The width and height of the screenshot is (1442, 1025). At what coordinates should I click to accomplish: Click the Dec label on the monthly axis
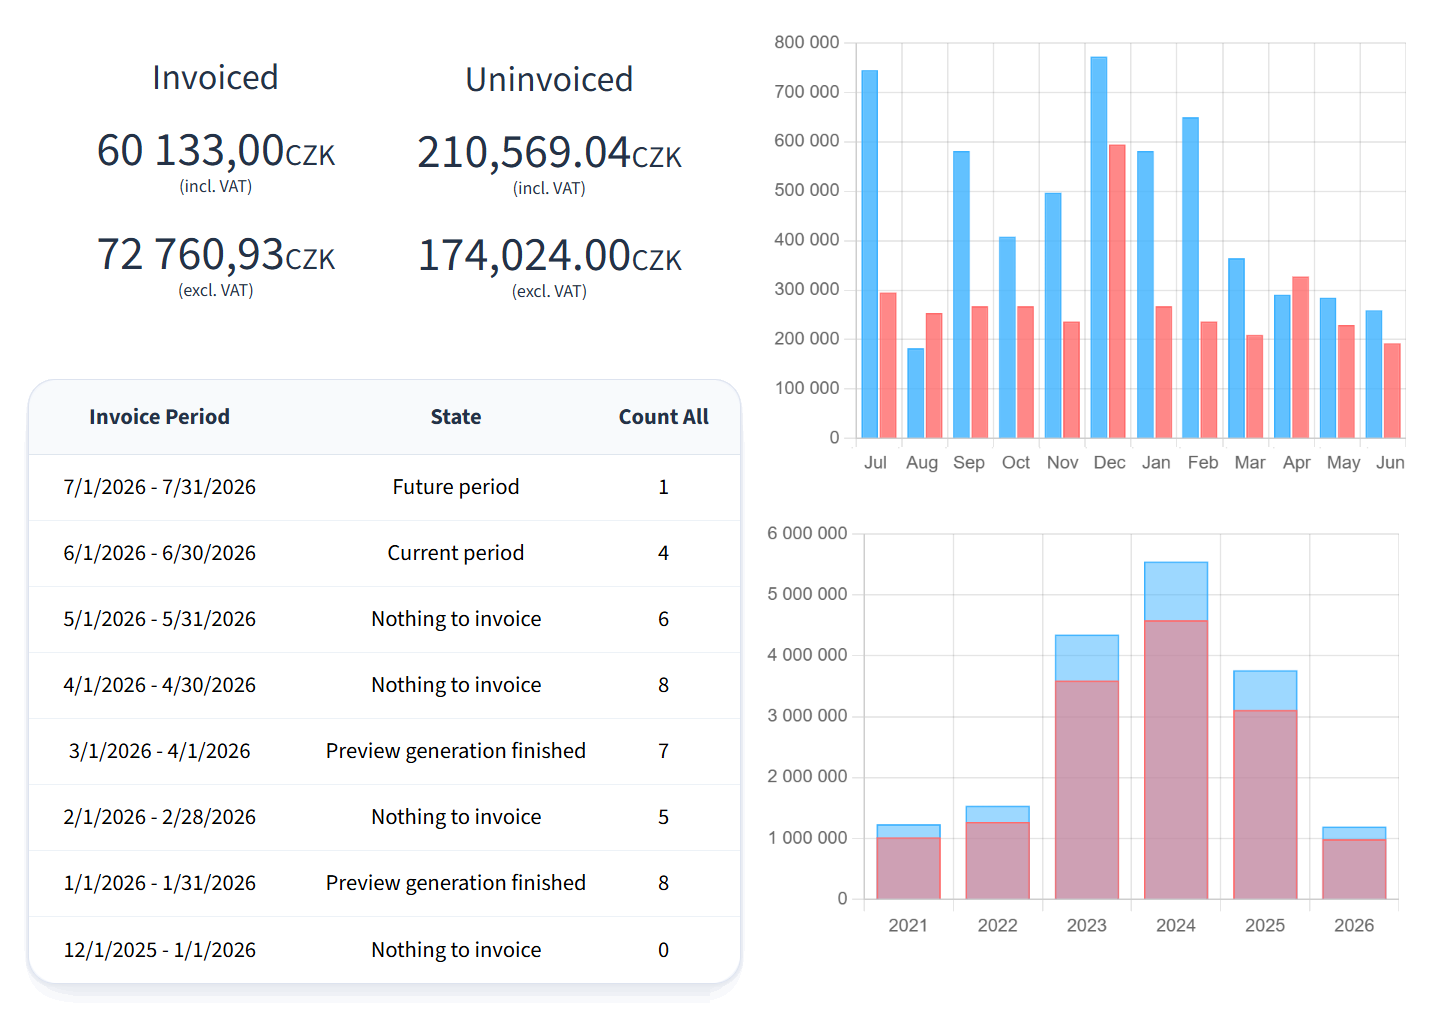pos(1109,463)
